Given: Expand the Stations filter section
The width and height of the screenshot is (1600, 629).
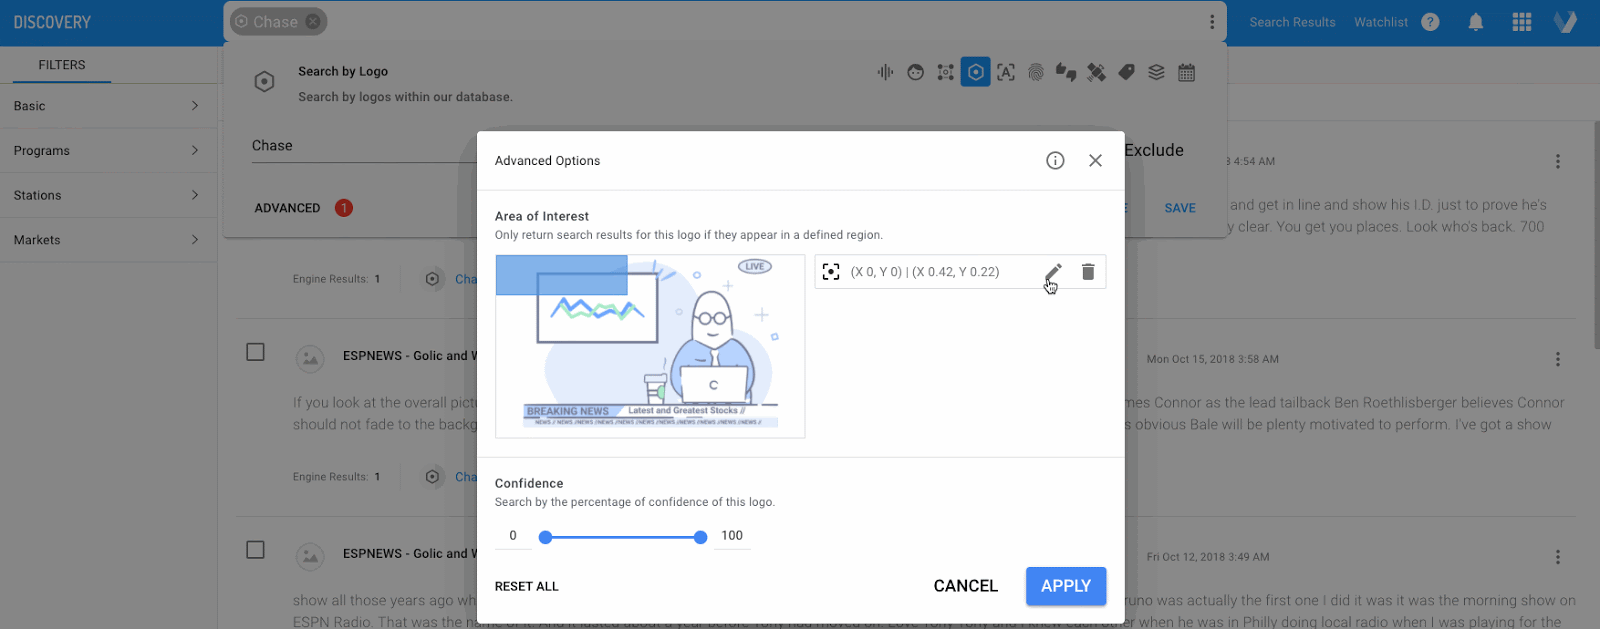Looking at the screenshot, I should (x=108, y=195).
